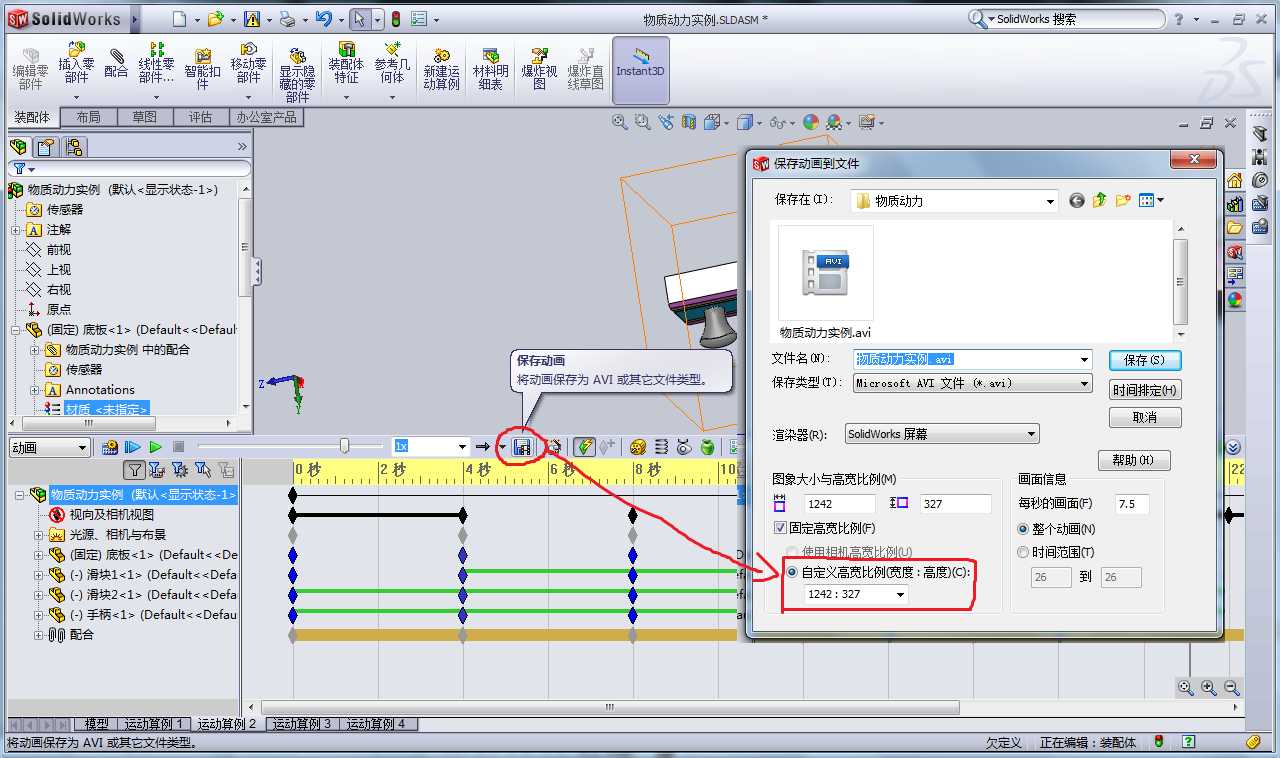Viewport: 1280px width, 758px height.
Task: Expand 配合 node in timeline tree
Action: [x=38, y=635]
